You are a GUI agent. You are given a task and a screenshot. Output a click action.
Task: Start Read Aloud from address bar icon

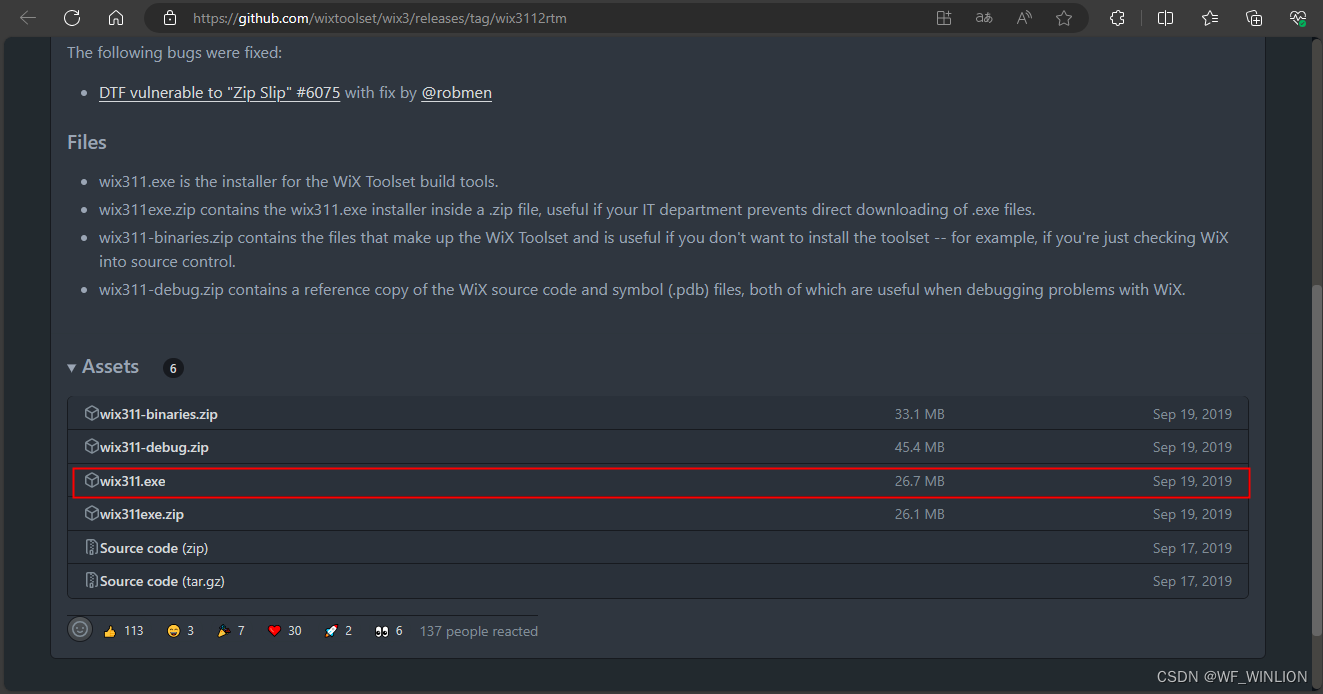click(x=1025, y=18)
